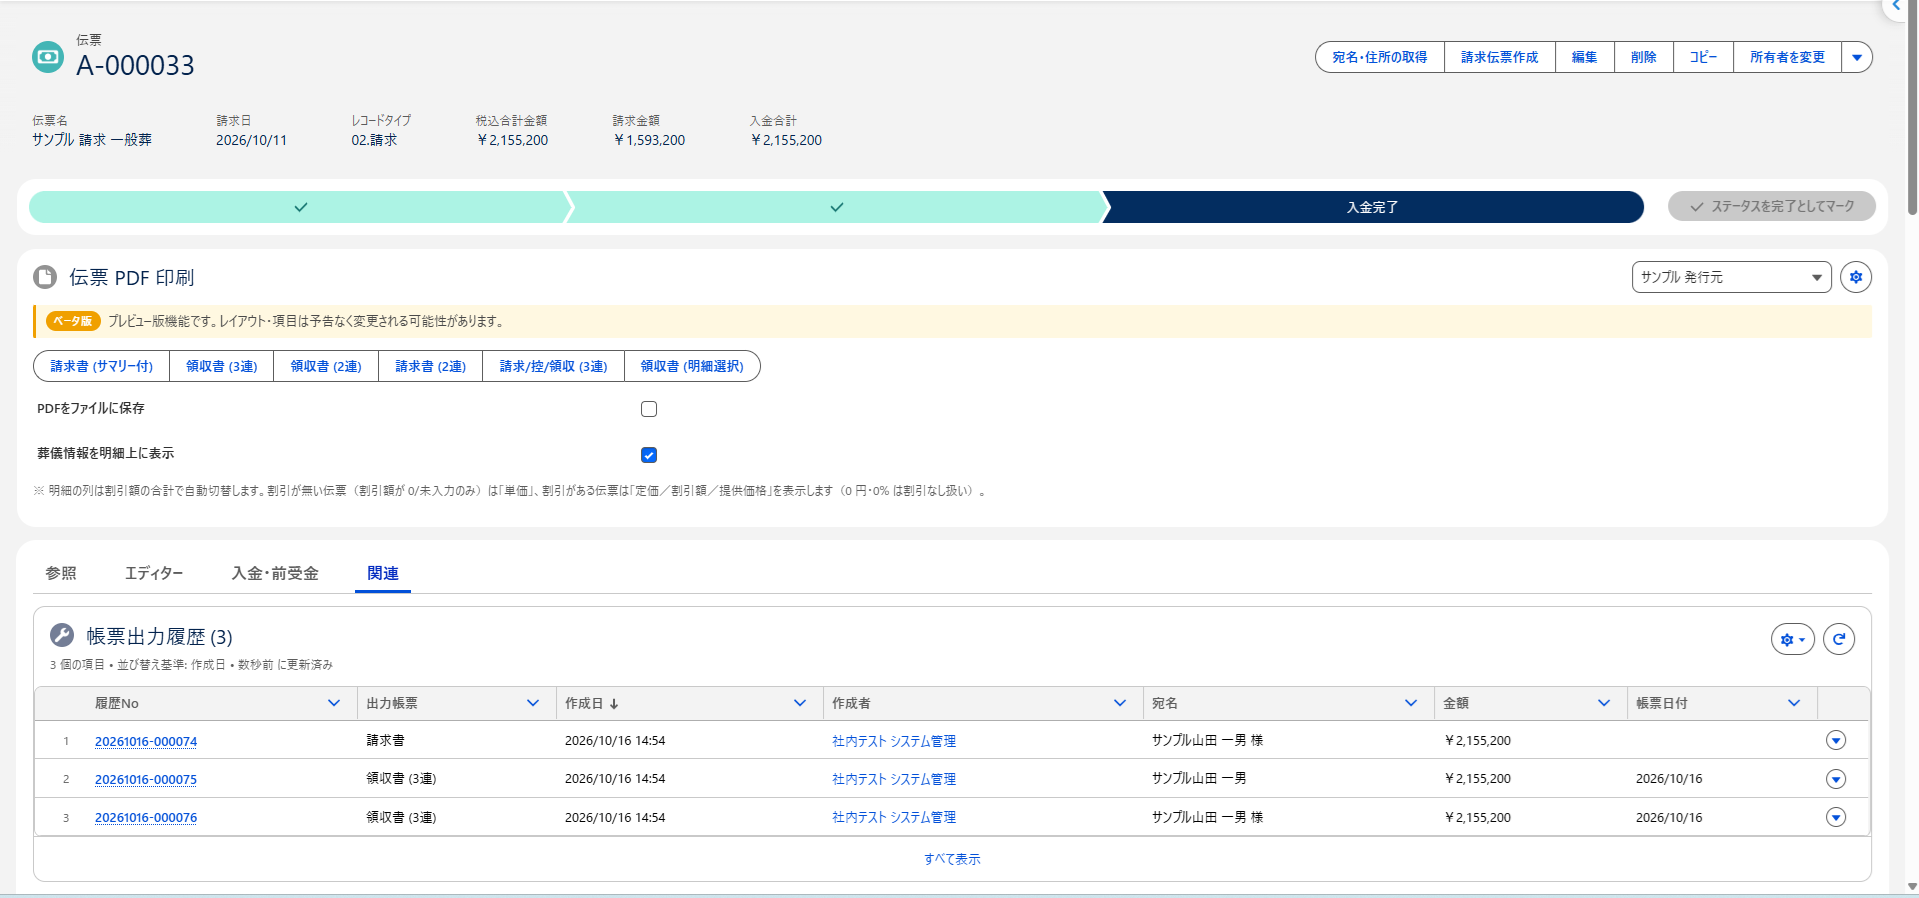Image resolution: width=1919 pixels, height=898 pixels.
Task: Click 所有者を変更 button
Action: point(1787,57)
